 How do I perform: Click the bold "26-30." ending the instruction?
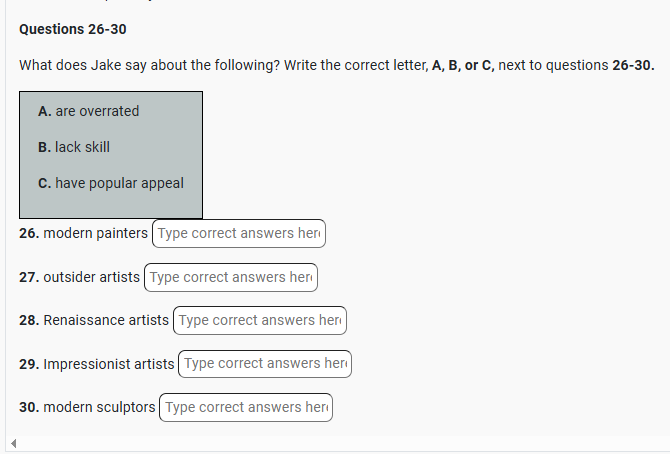click(633, 65)
